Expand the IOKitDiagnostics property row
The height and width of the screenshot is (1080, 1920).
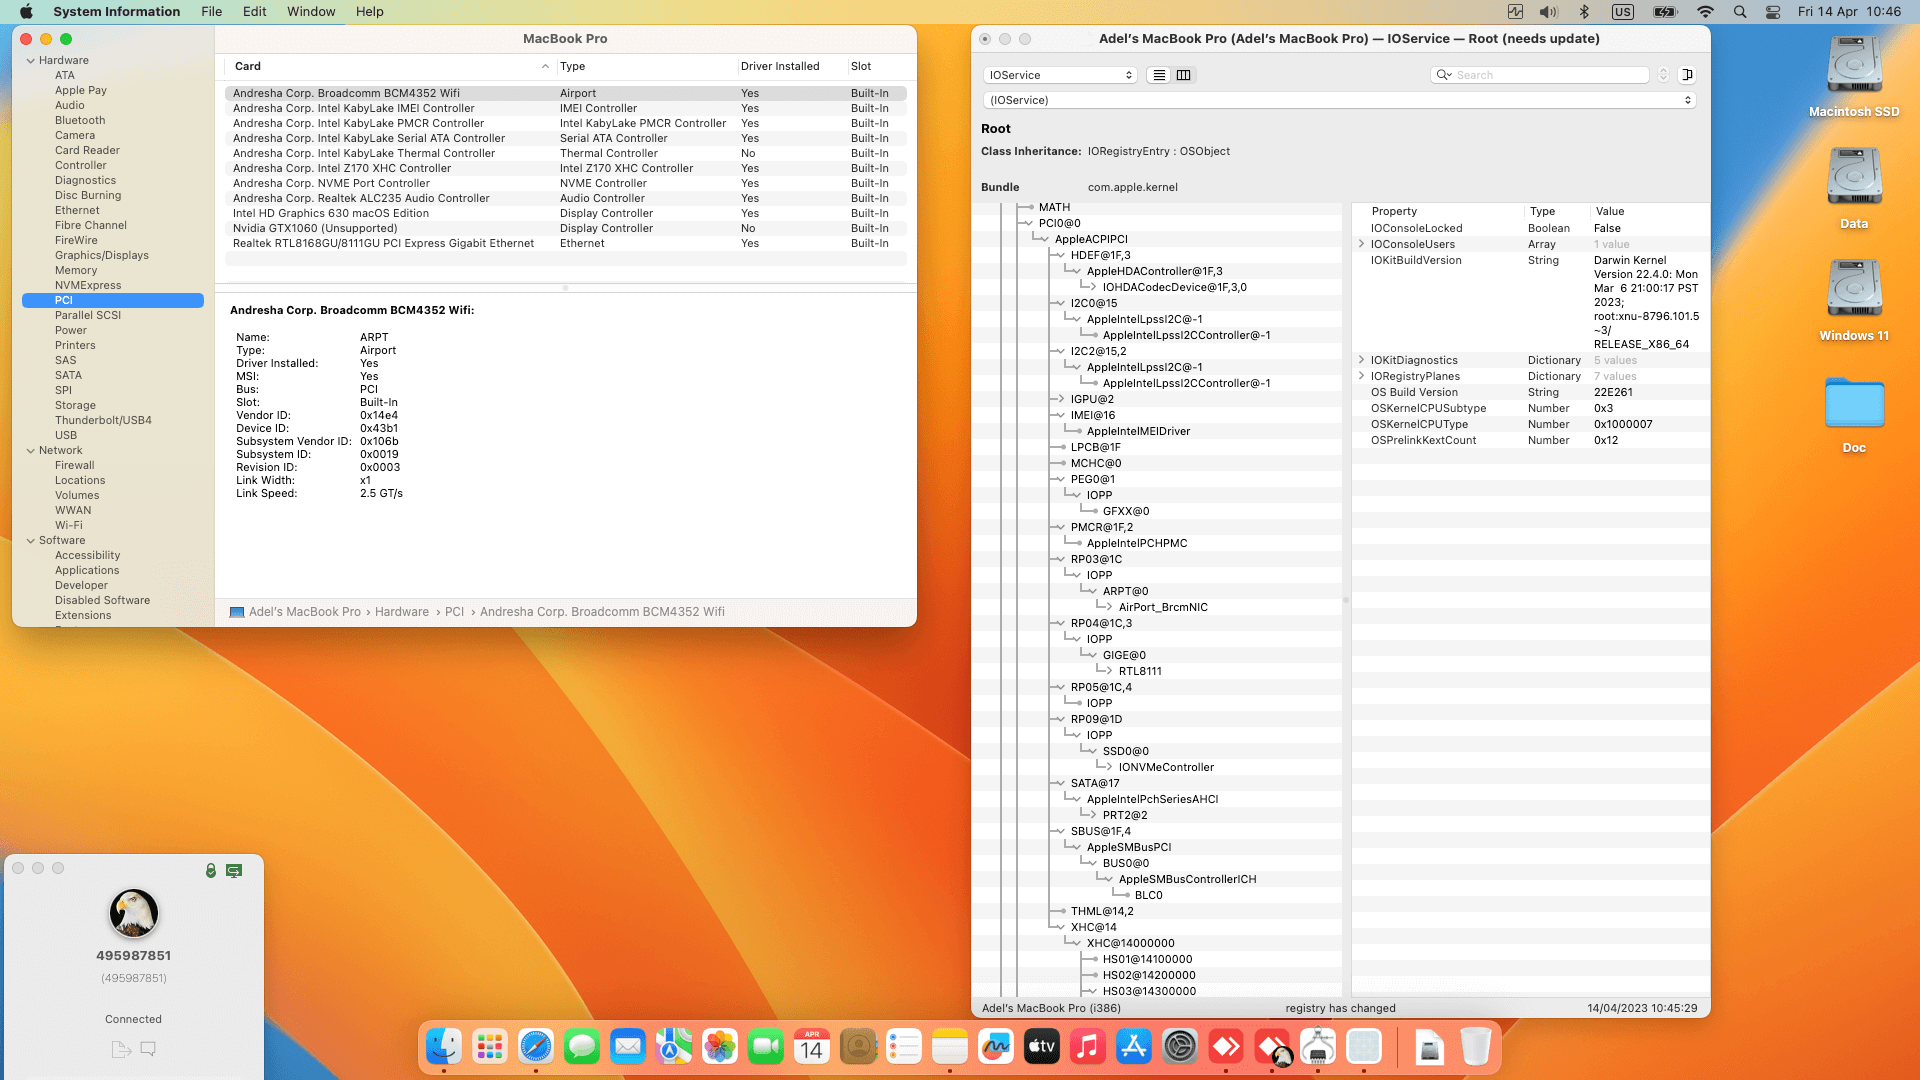pos(1361,360)
